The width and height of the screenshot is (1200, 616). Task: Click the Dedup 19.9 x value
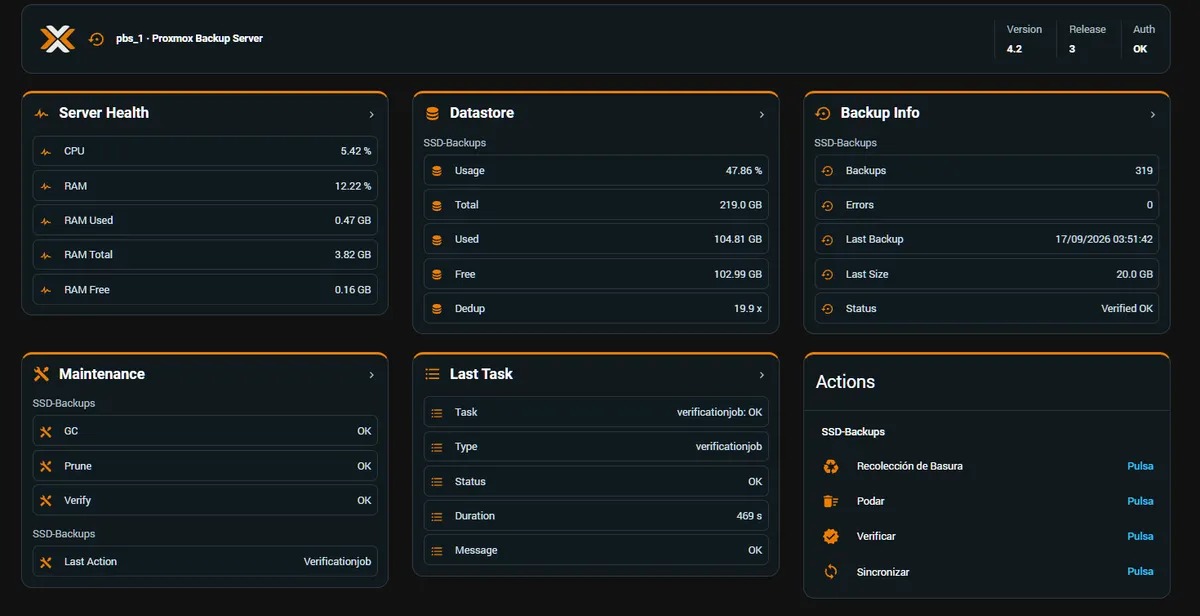pyautogui.click(x=748, y=309)
